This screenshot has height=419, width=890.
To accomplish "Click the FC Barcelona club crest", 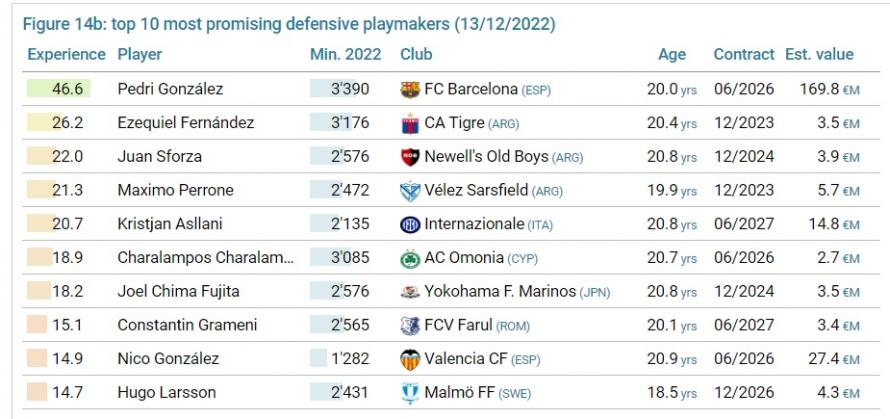I will tap(410, 90).
